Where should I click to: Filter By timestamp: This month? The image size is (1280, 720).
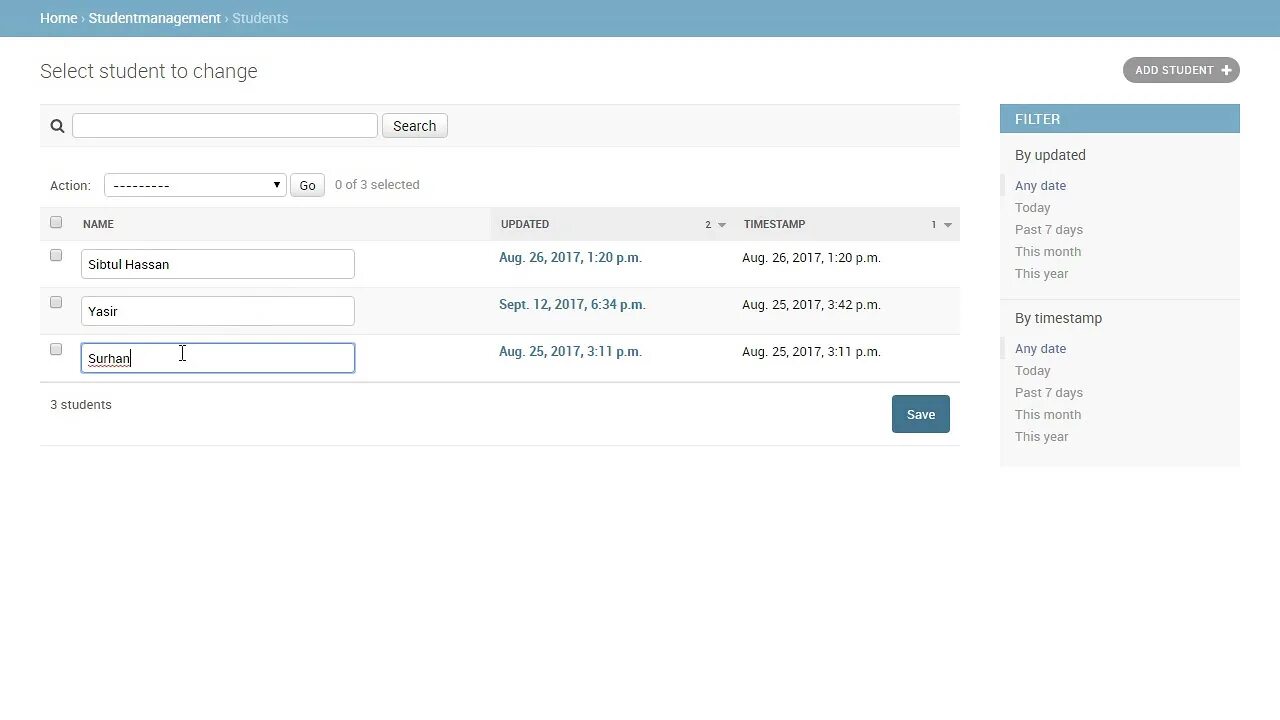pyautogui.click(x=1048, y=414)
